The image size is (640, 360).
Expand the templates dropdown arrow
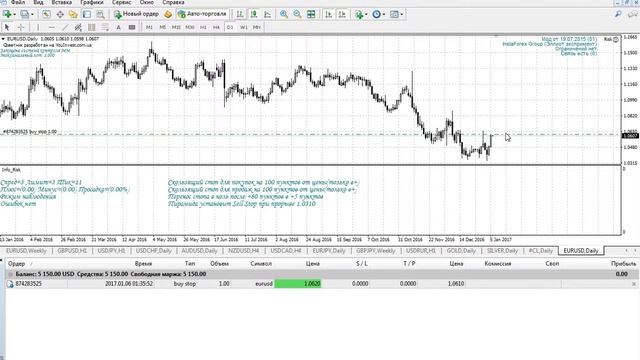tap(402, 14)
